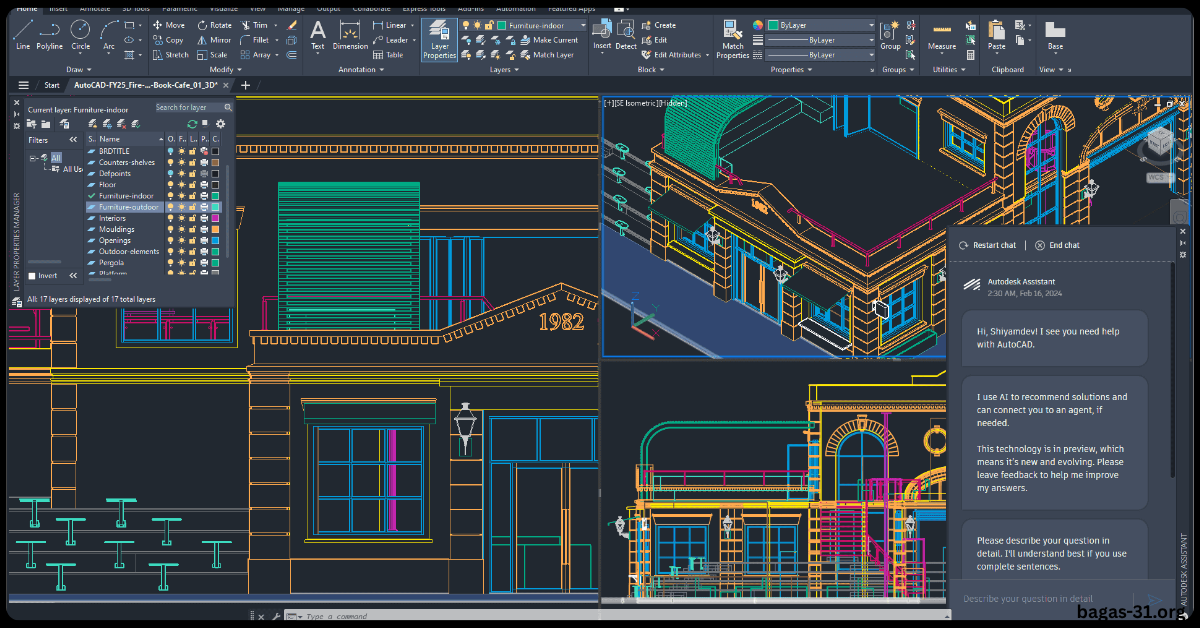Change color swatch of Counters-shelves layer
Viewport: 1200px width, 628px height.
215,162
